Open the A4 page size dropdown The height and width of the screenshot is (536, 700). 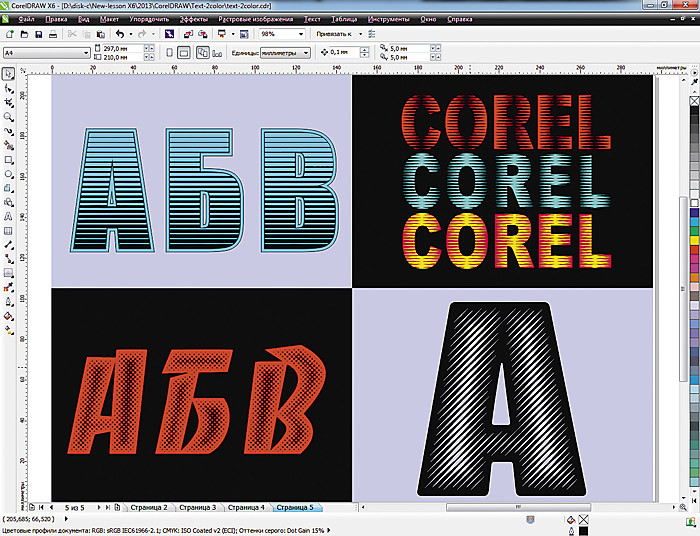(86, 53)
